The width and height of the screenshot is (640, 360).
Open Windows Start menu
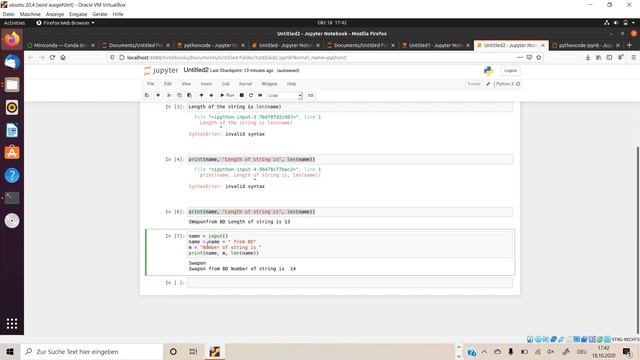(x=10, y=351)
